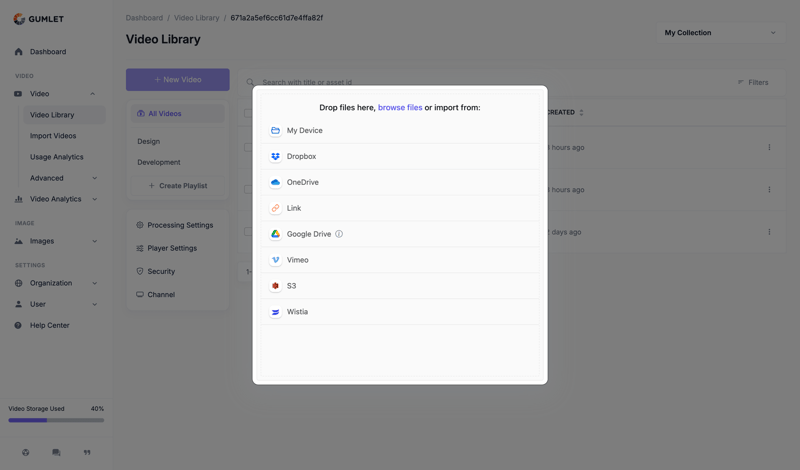Image resolution: width=800 pixels, height=470 pixels.
Task: Open options menu for newest hours-ago video
Action: pyautogui.click(x=769, y=147)
